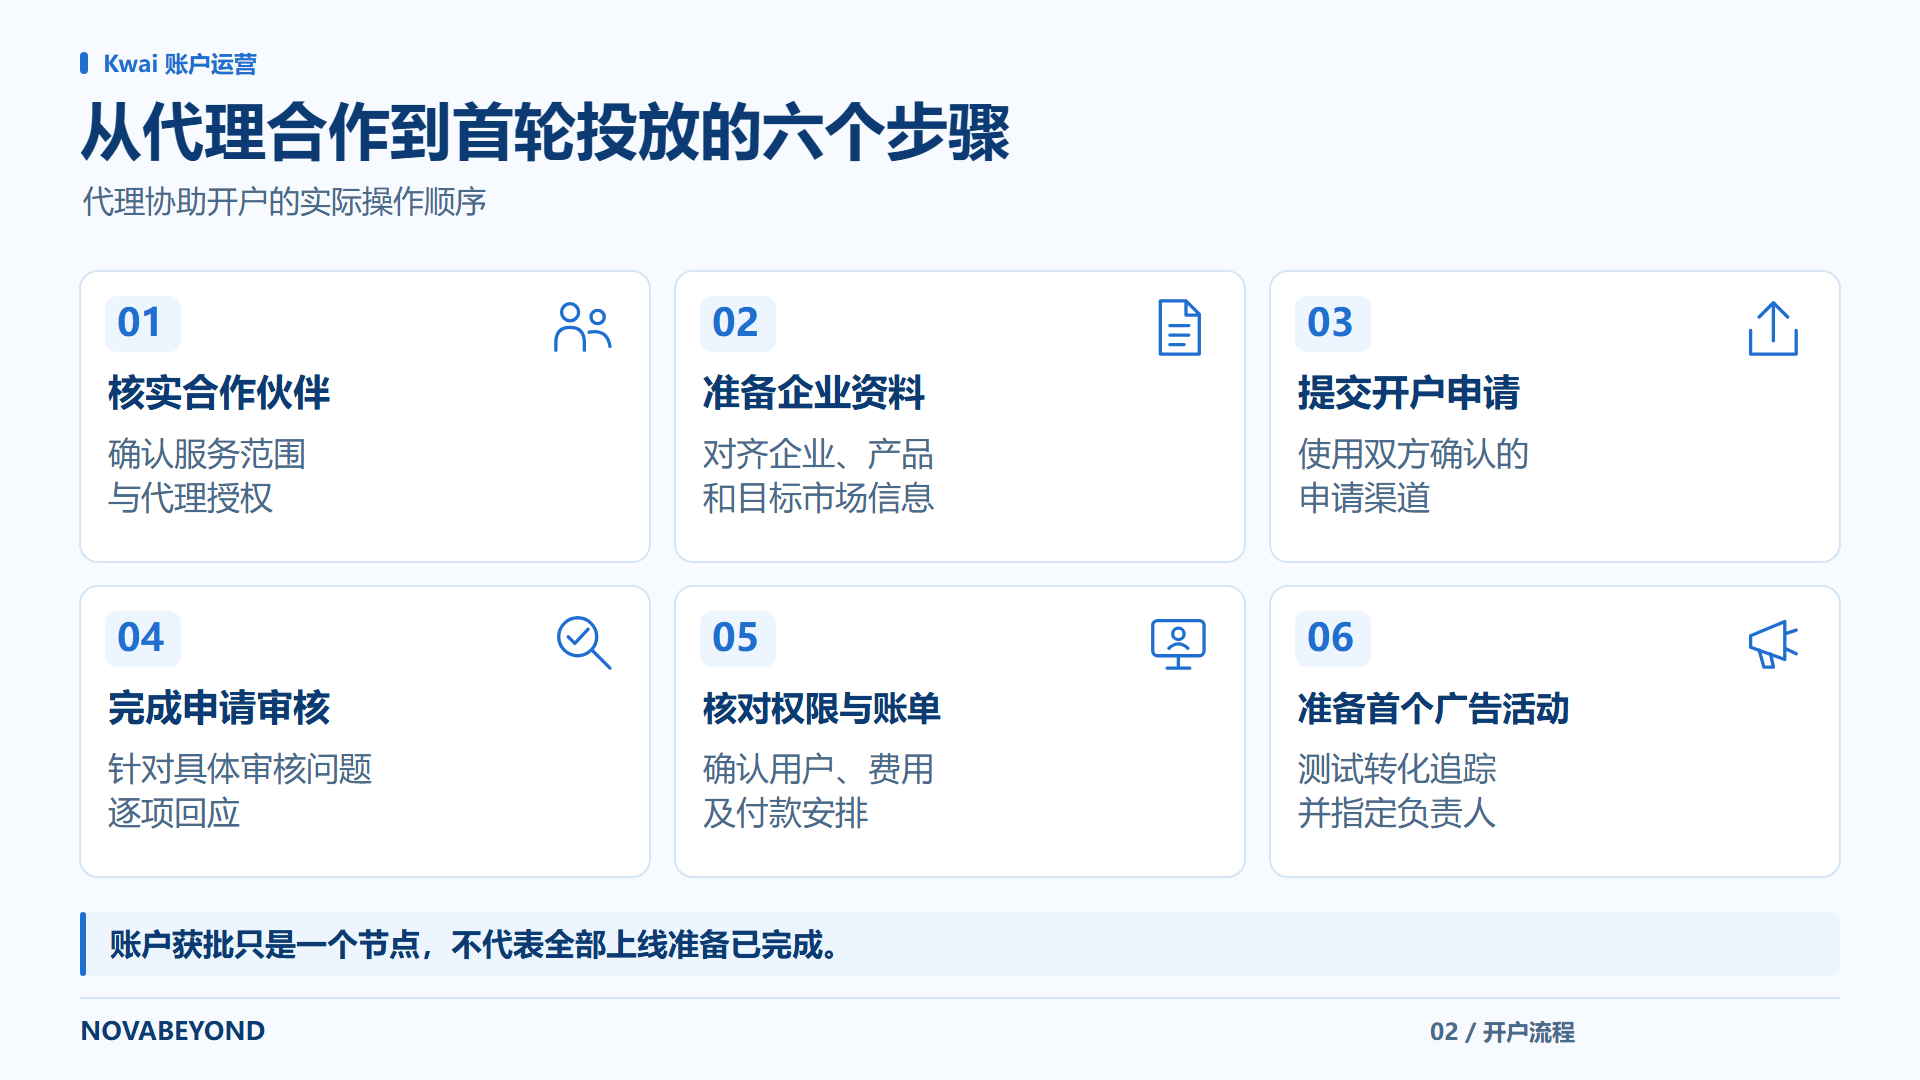The image size is (1920, 1080).
Task: Select the 03 step number badge
Action: click(1332, 323)
